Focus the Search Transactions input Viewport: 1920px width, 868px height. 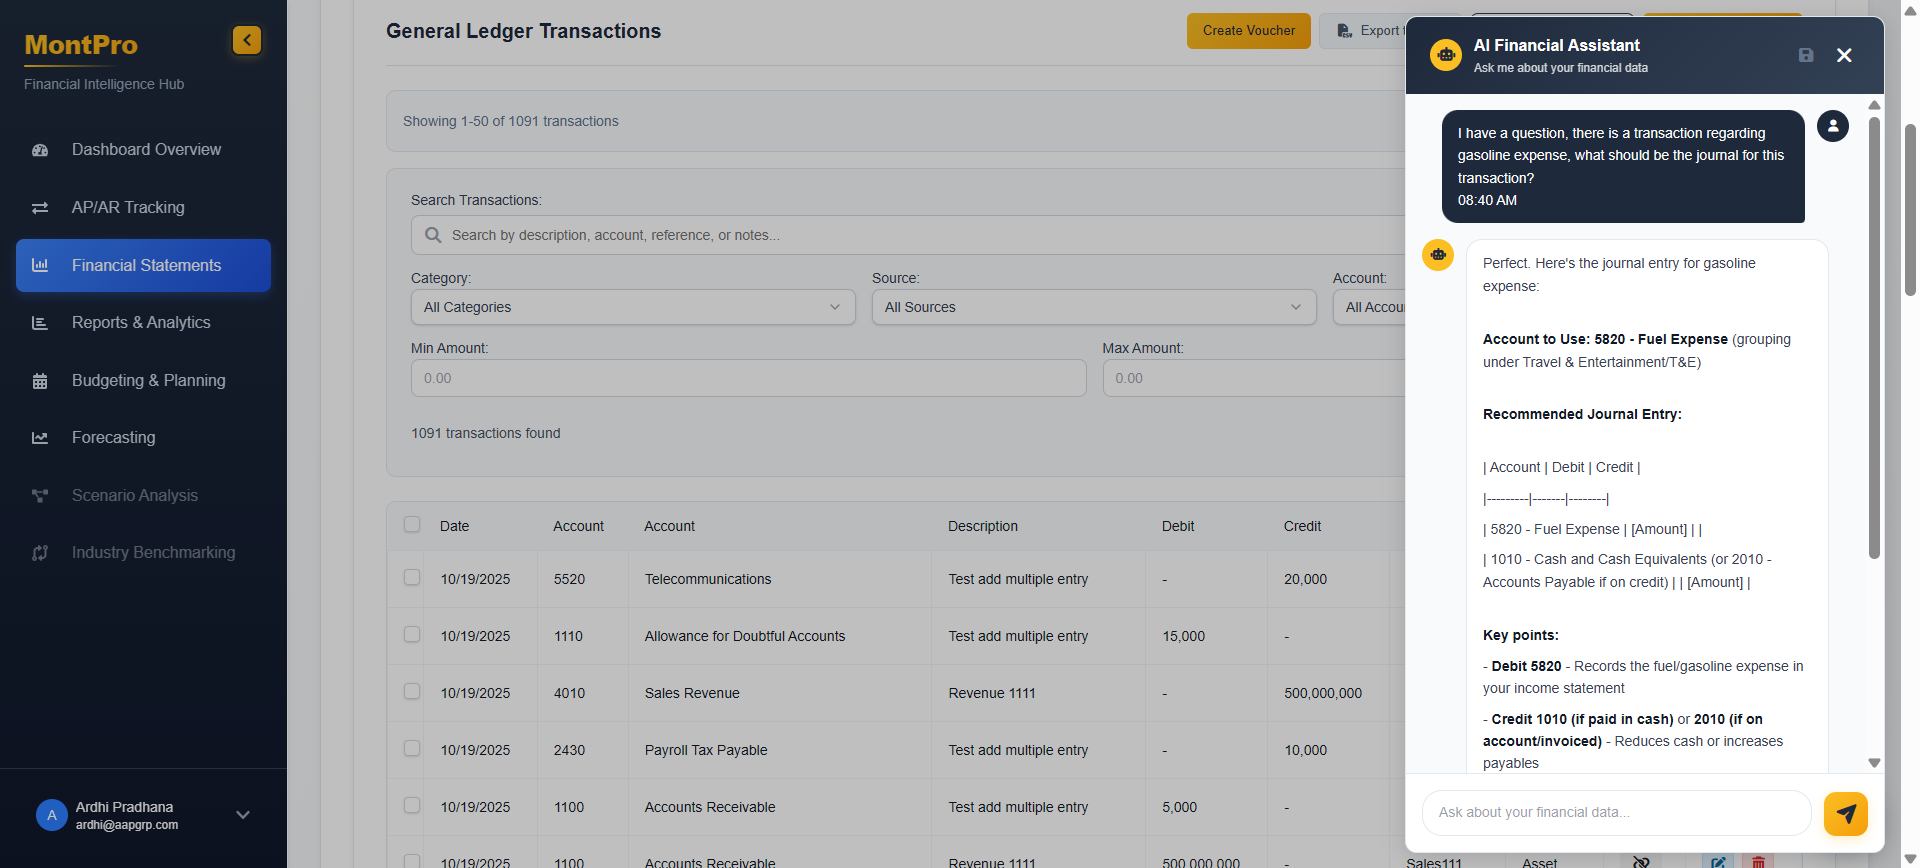908,235
